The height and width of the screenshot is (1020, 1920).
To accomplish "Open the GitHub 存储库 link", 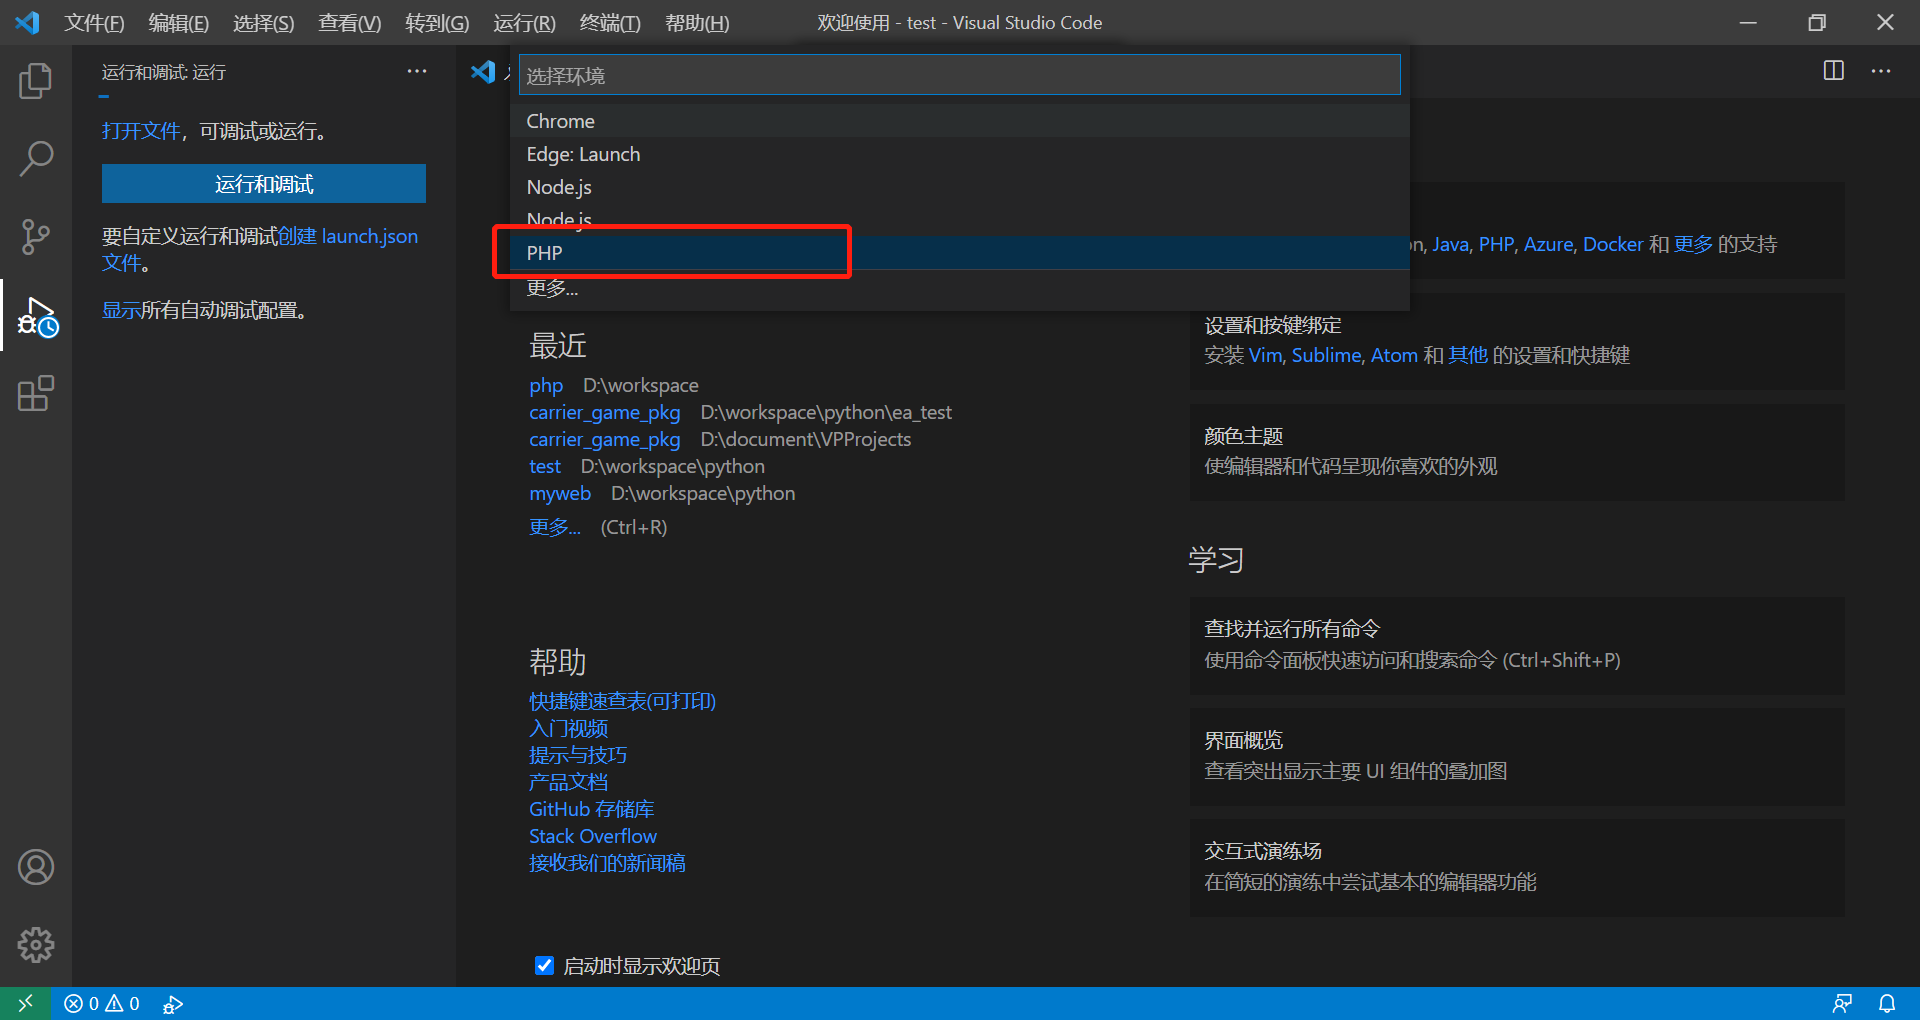I will 591,809.
